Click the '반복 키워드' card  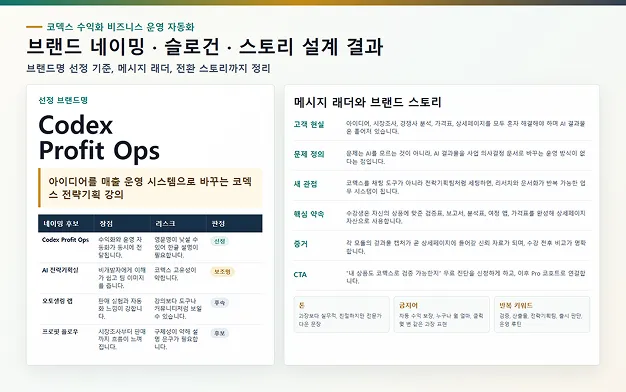(542, 315)
